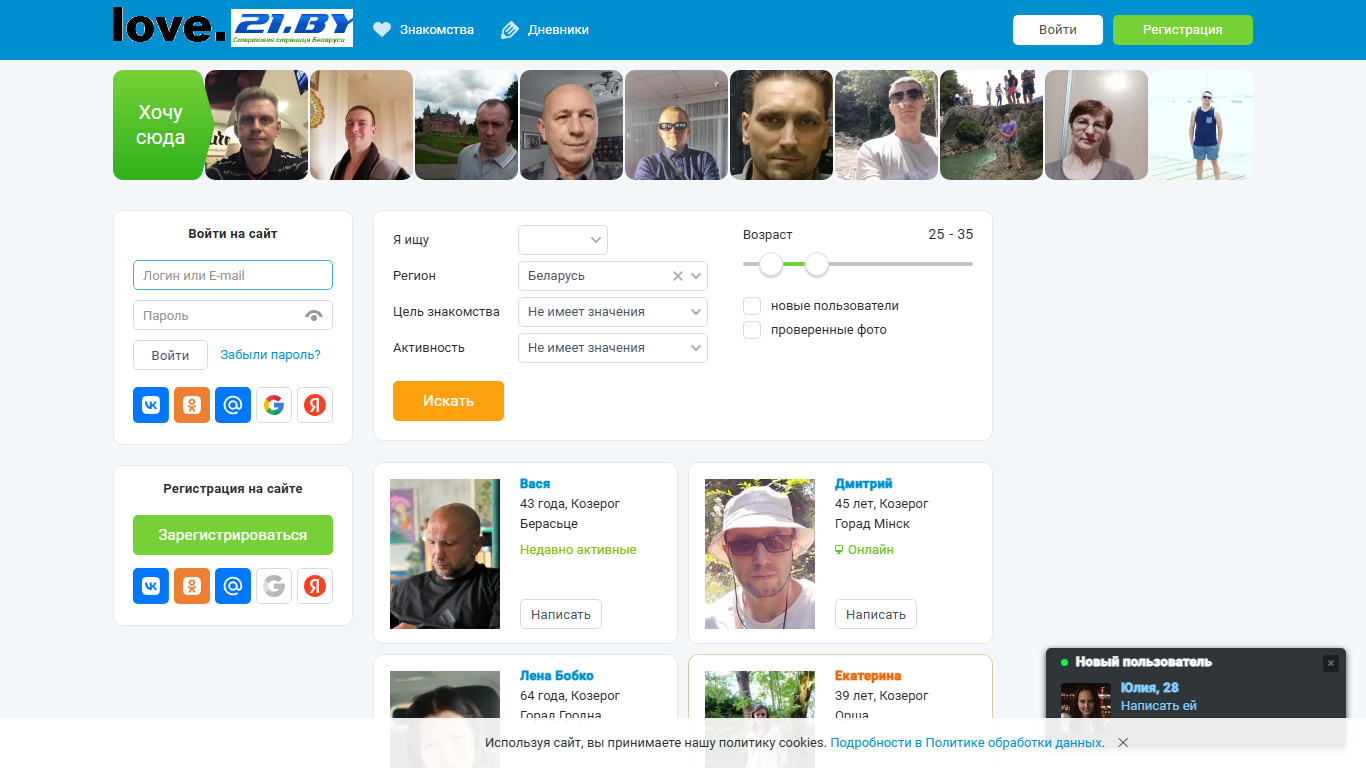1366x768 pixels.
Task: Focus the Логин или E-mail field
Action: coord(233,275)
